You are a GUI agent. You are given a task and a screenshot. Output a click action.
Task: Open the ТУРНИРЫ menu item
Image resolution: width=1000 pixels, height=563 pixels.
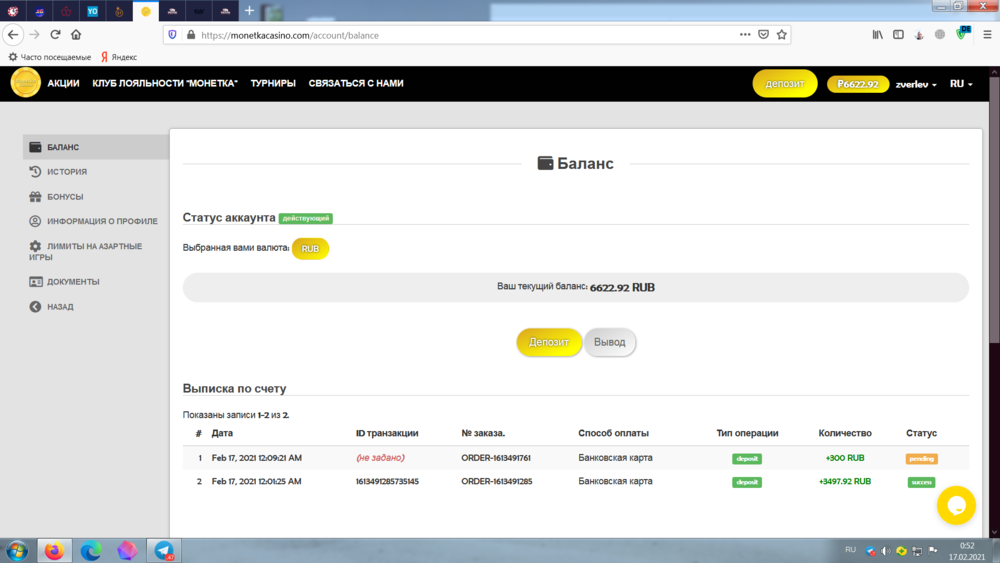click(273, 83)
